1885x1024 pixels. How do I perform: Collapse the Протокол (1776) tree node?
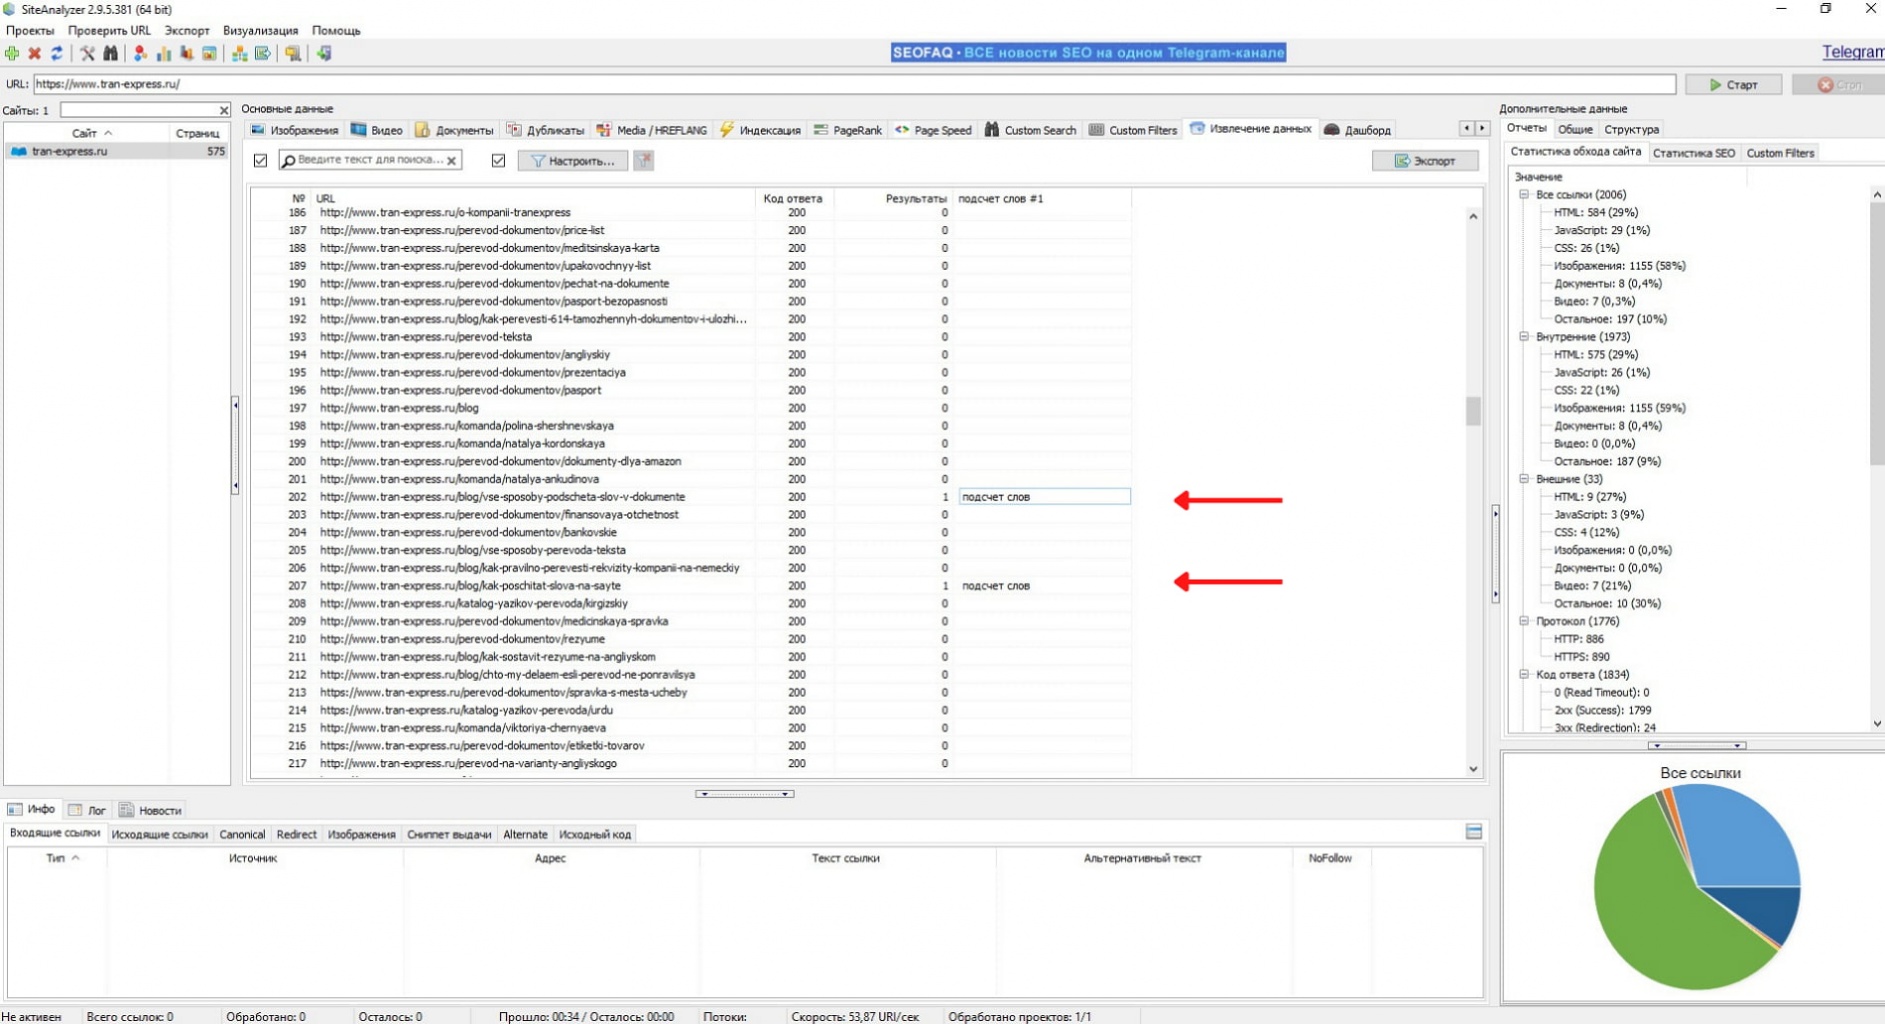[x=1524, y=621]
